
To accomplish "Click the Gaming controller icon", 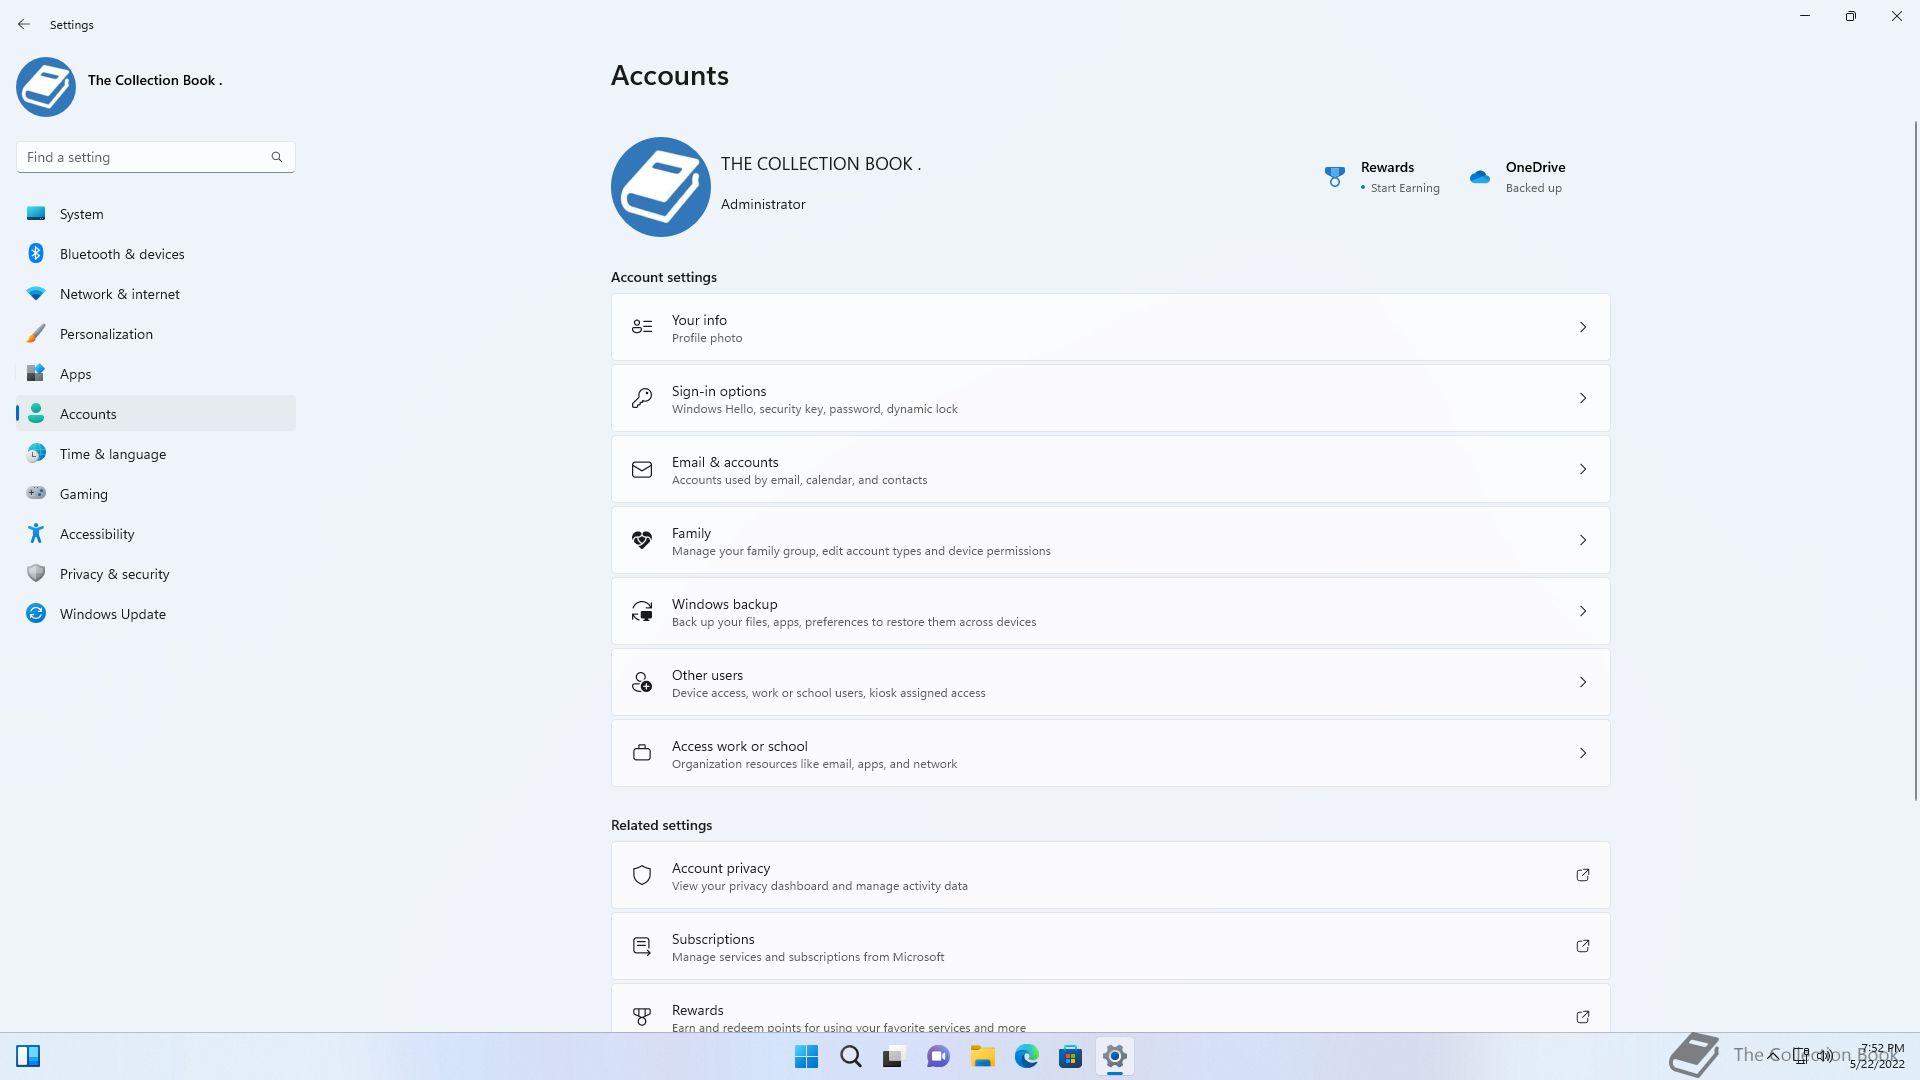I will click(x=36, y=493).
